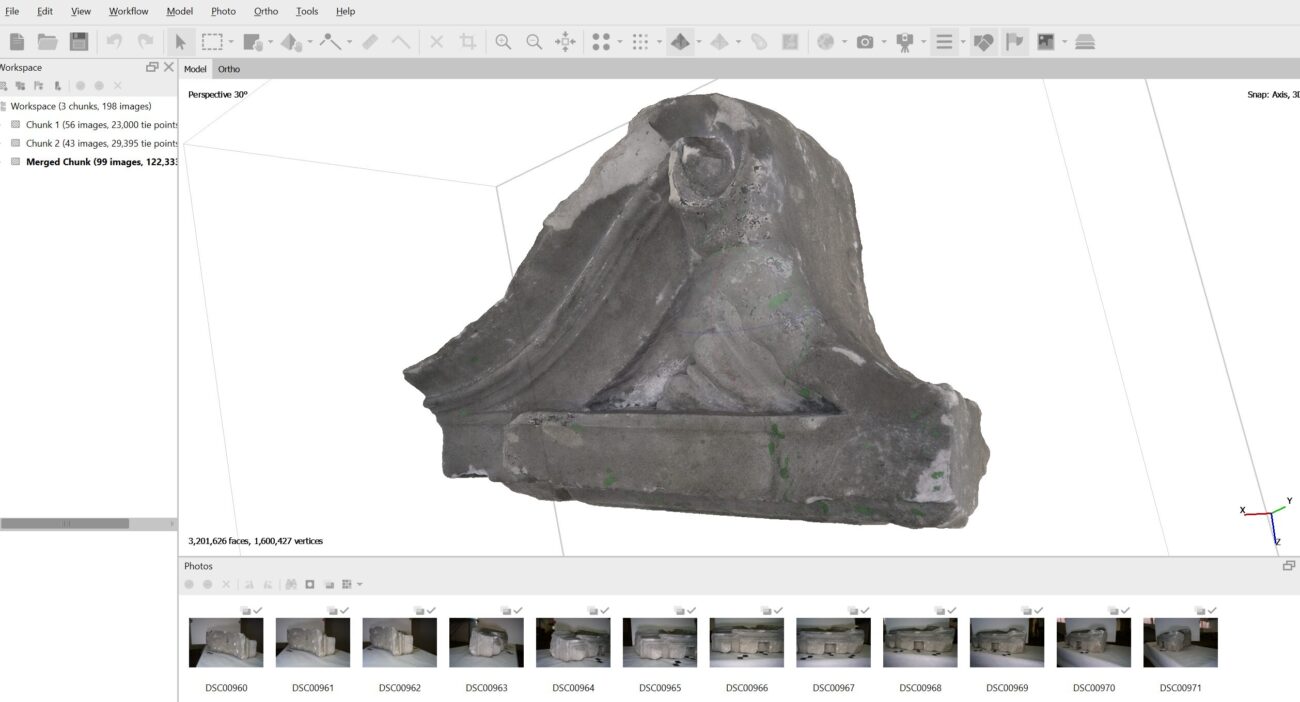The image size is (1300, 702).
Task: Toggle the textured model view button
Action: (x=681, y=42)
